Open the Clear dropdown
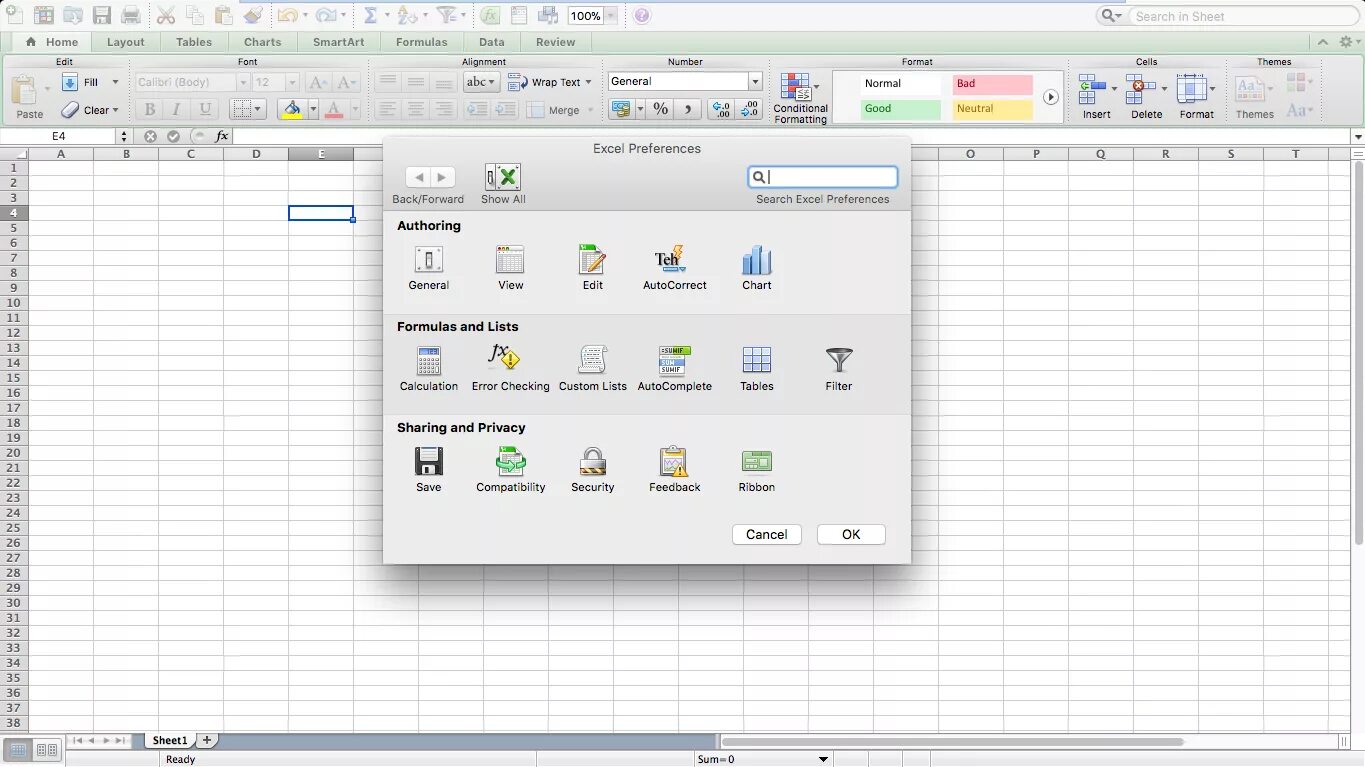The width and height of the screenshot is (1365, 767). pos(115,110)
